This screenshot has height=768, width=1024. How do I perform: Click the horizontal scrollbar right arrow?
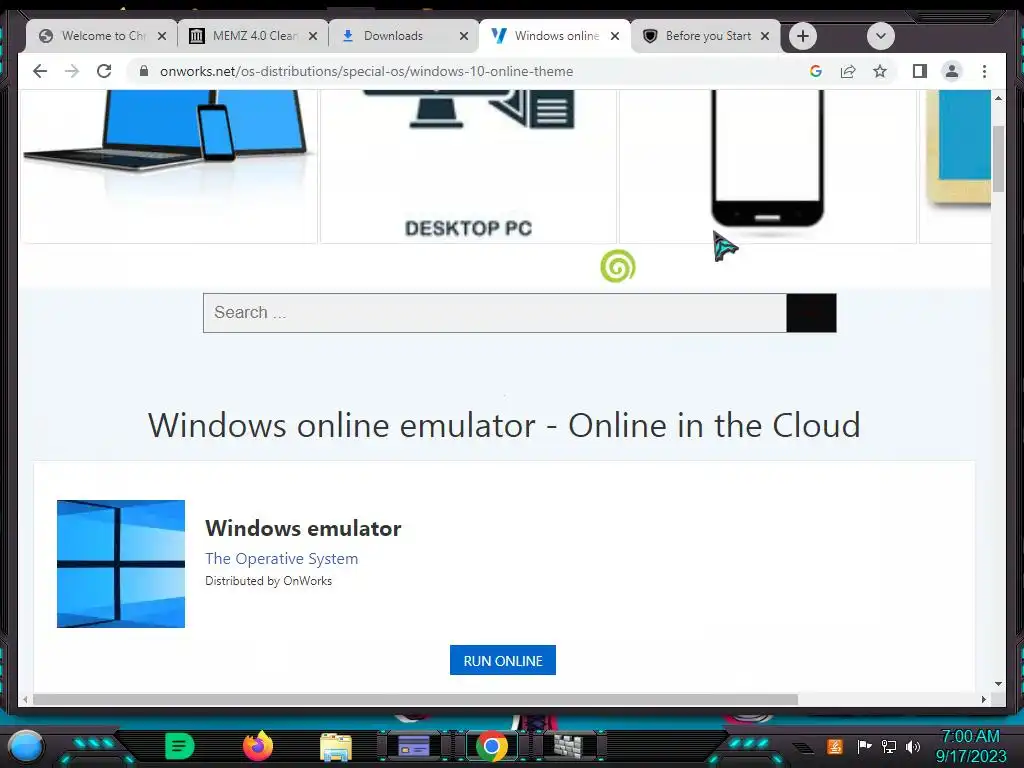tap(984, 699)
